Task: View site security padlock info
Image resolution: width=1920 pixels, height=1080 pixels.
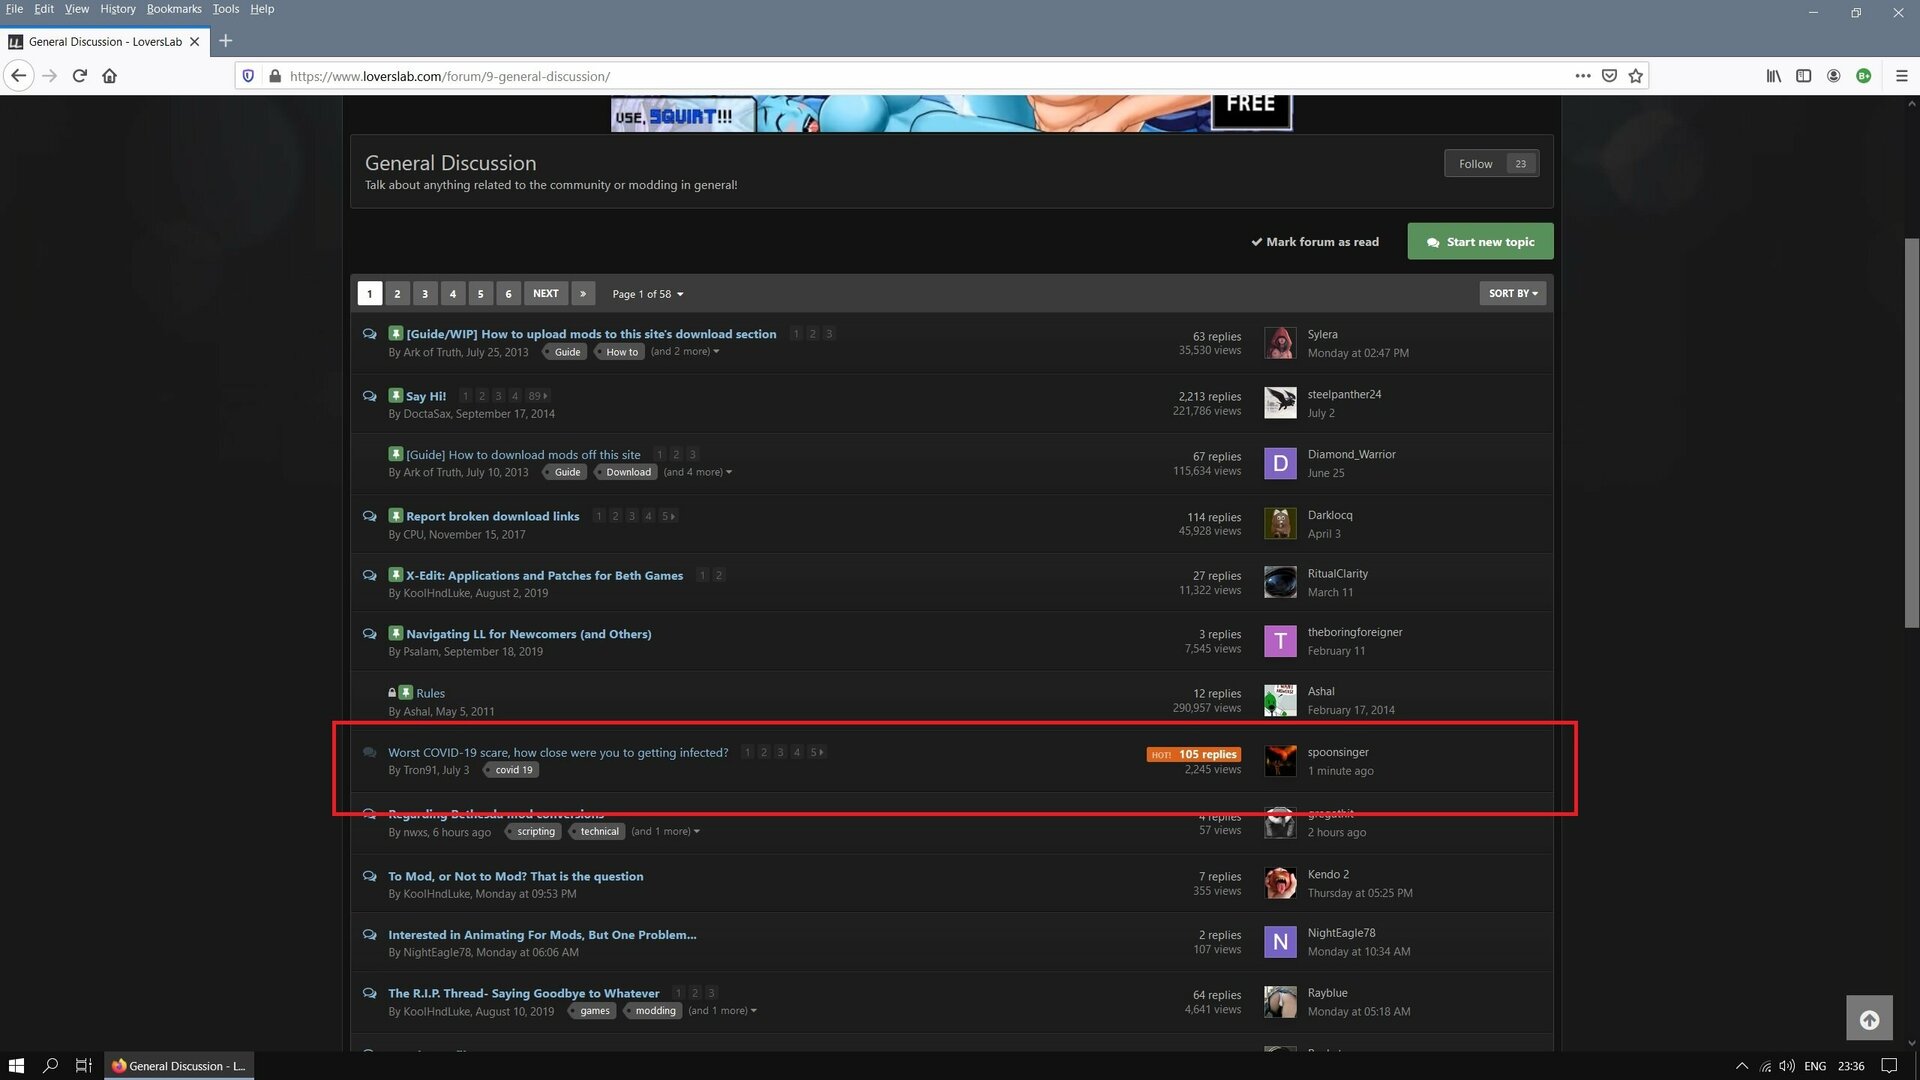Action: click(275, 76)
